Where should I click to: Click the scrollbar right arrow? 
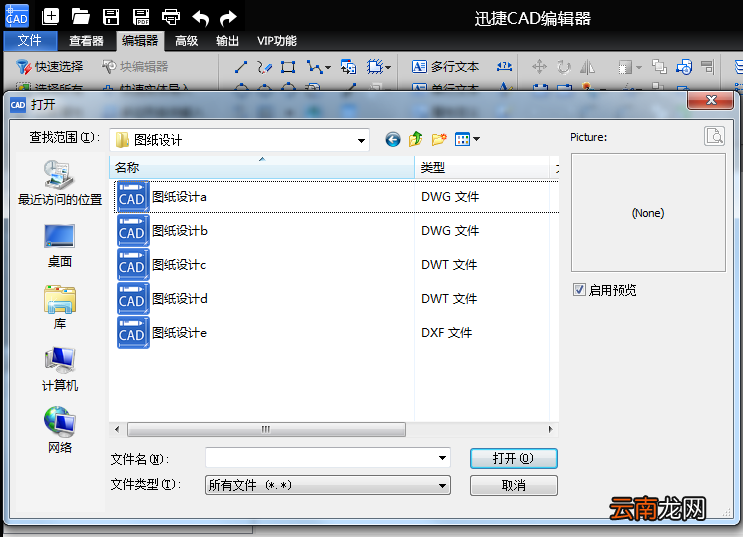551,429
